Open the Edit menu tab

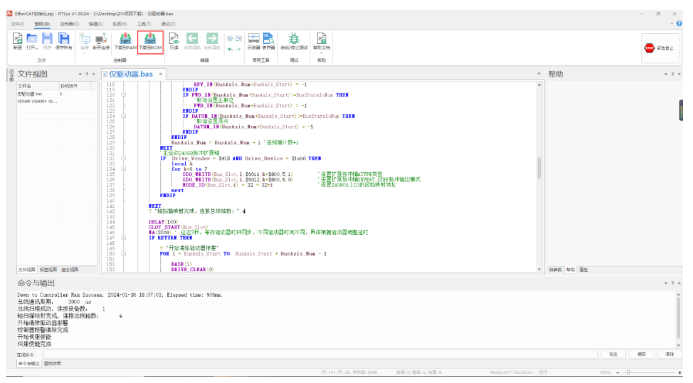pos(95,24)
